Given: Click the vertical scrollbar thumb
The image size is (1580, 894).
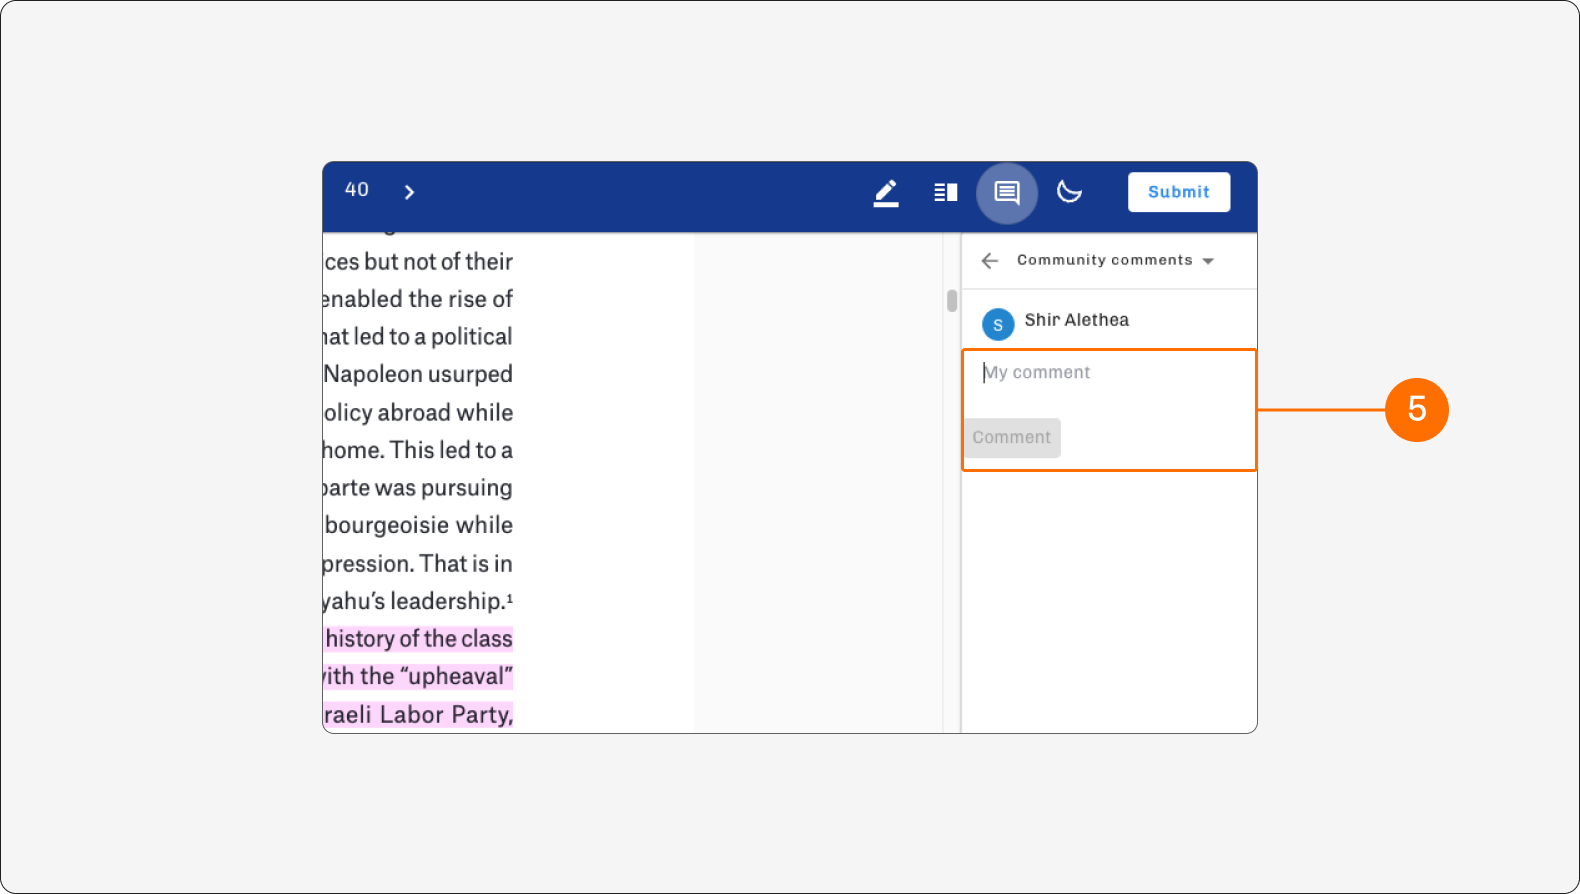Looking at the screenshot, I should tap(952, 301).
